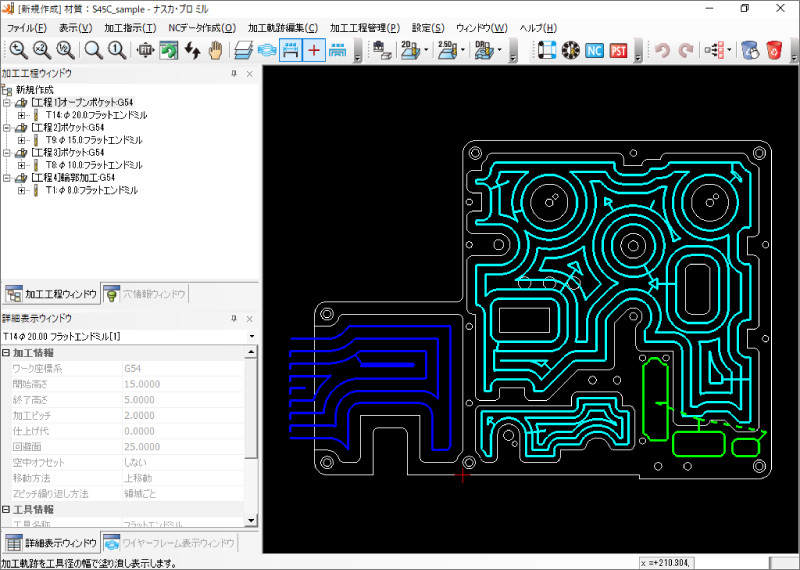Screen dimensions: 800x570
Task: Click the 2D machining instruction icon
Action: click(x=410, y=50)
